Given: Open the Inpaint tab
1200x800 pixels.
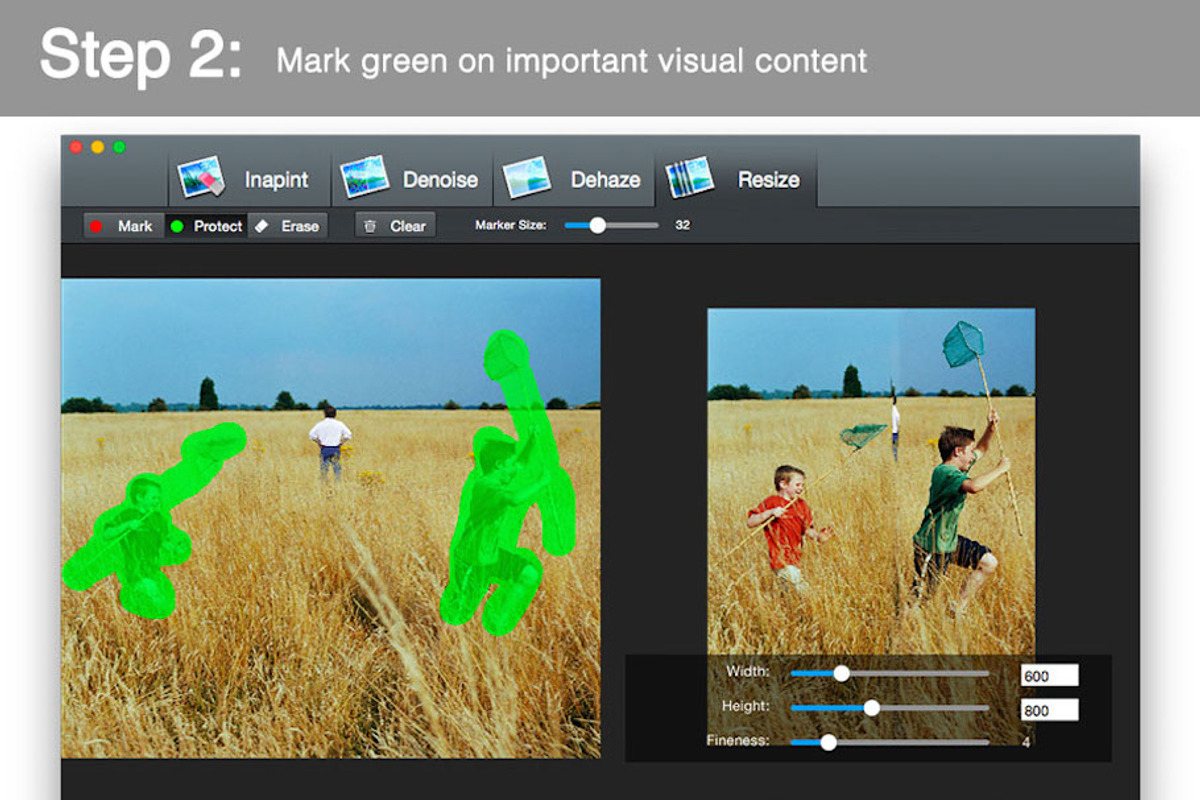Looking at the screenshot, I should point(249,179).
